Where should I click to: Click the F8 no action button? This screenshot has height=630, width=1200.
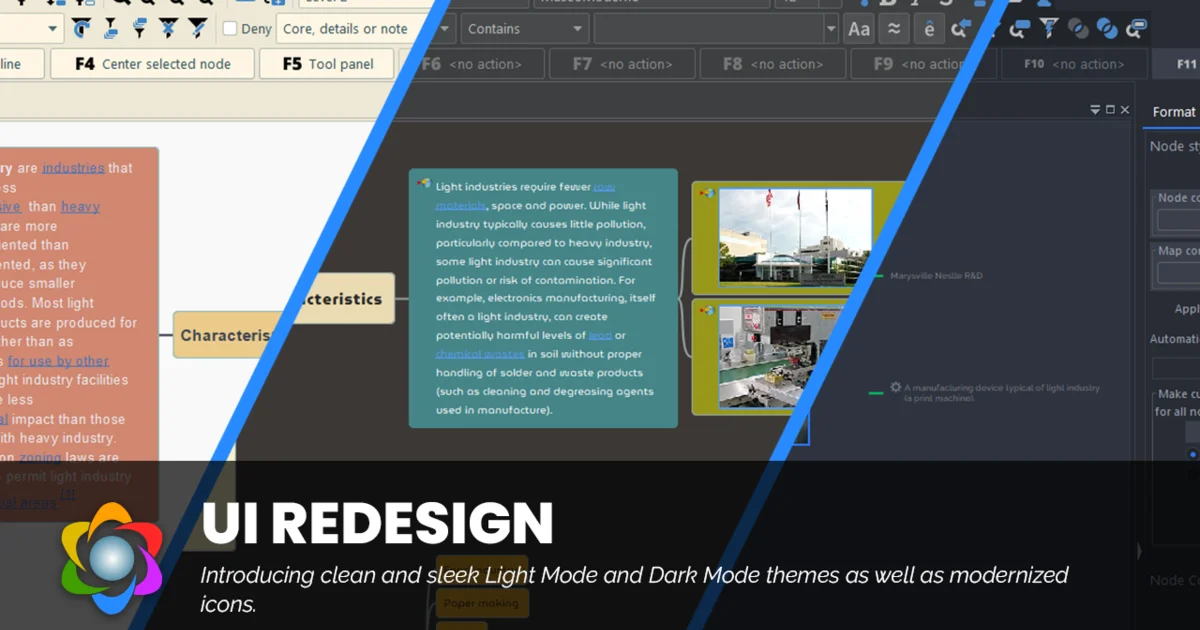772,64
